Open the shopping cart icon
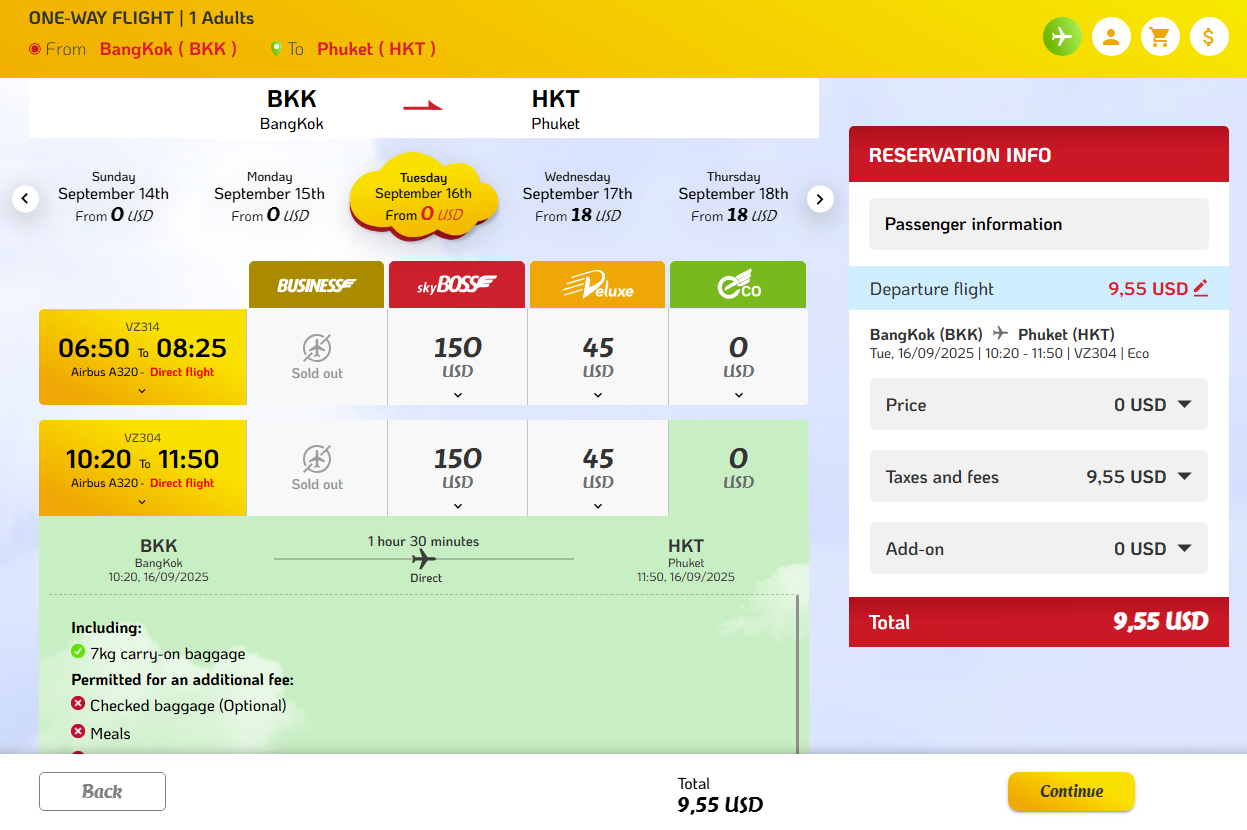 (x=1160, y=37)
